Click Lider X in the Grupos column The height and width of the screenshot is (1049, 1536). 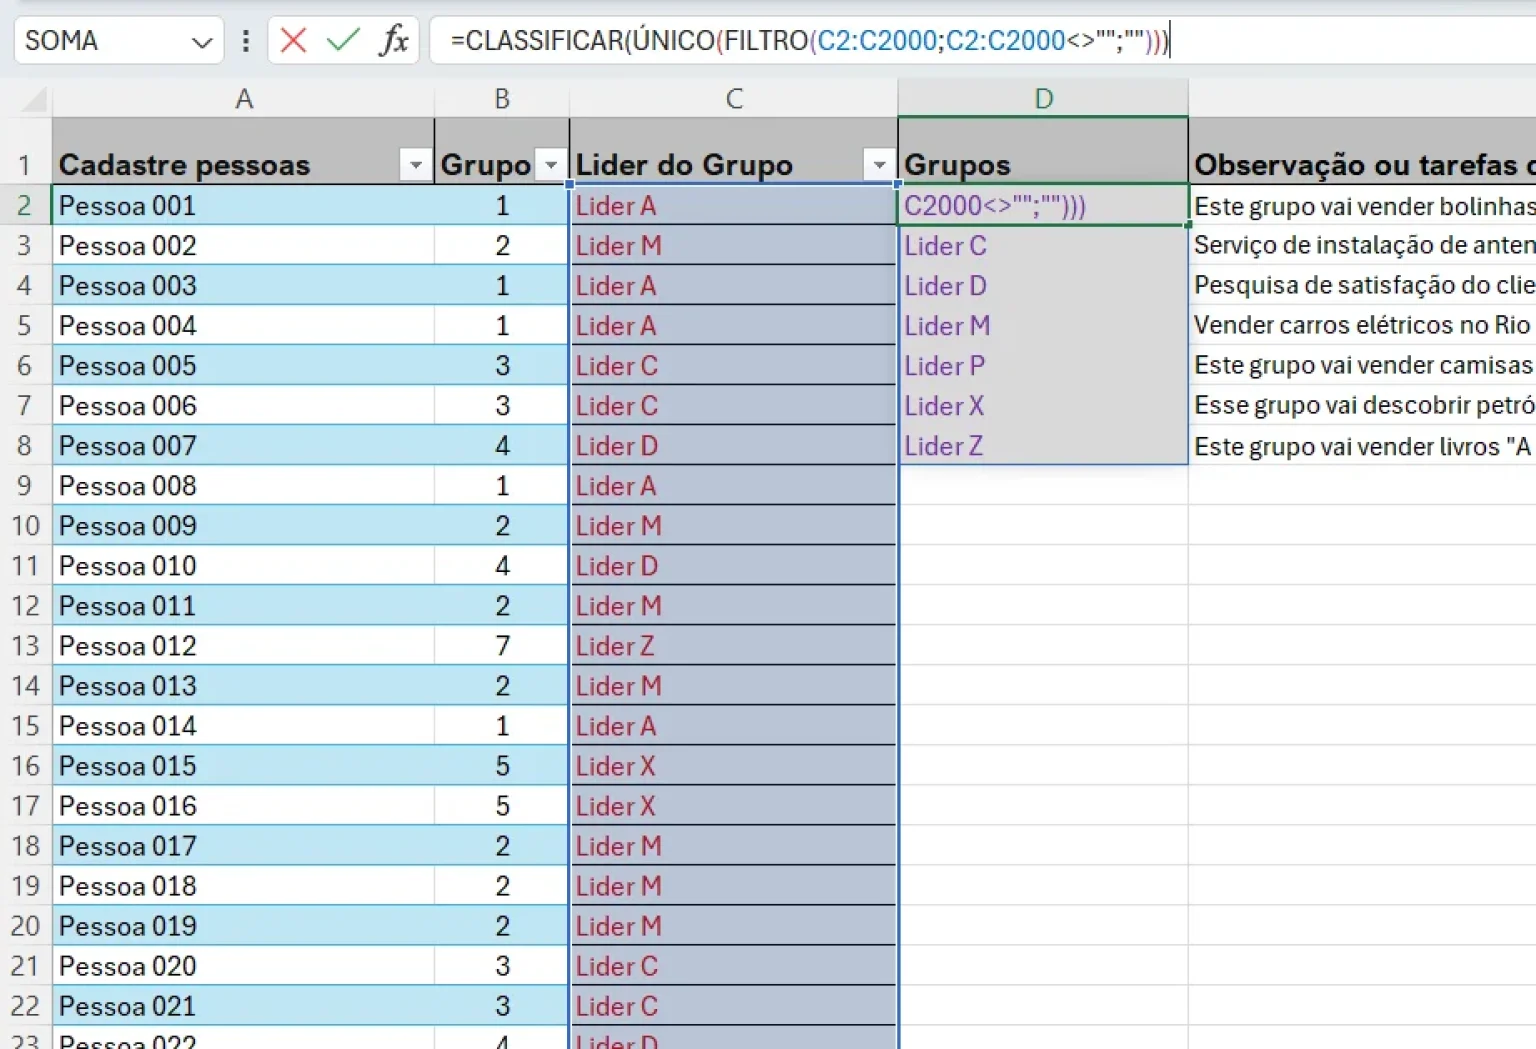[x=1043, y=405]
